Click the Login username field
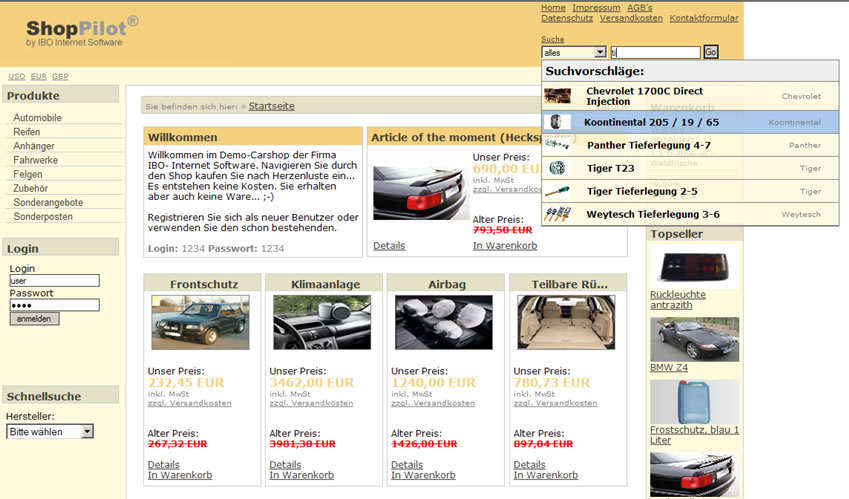Viewport: 849px width, 499px height. pos(54,280)
